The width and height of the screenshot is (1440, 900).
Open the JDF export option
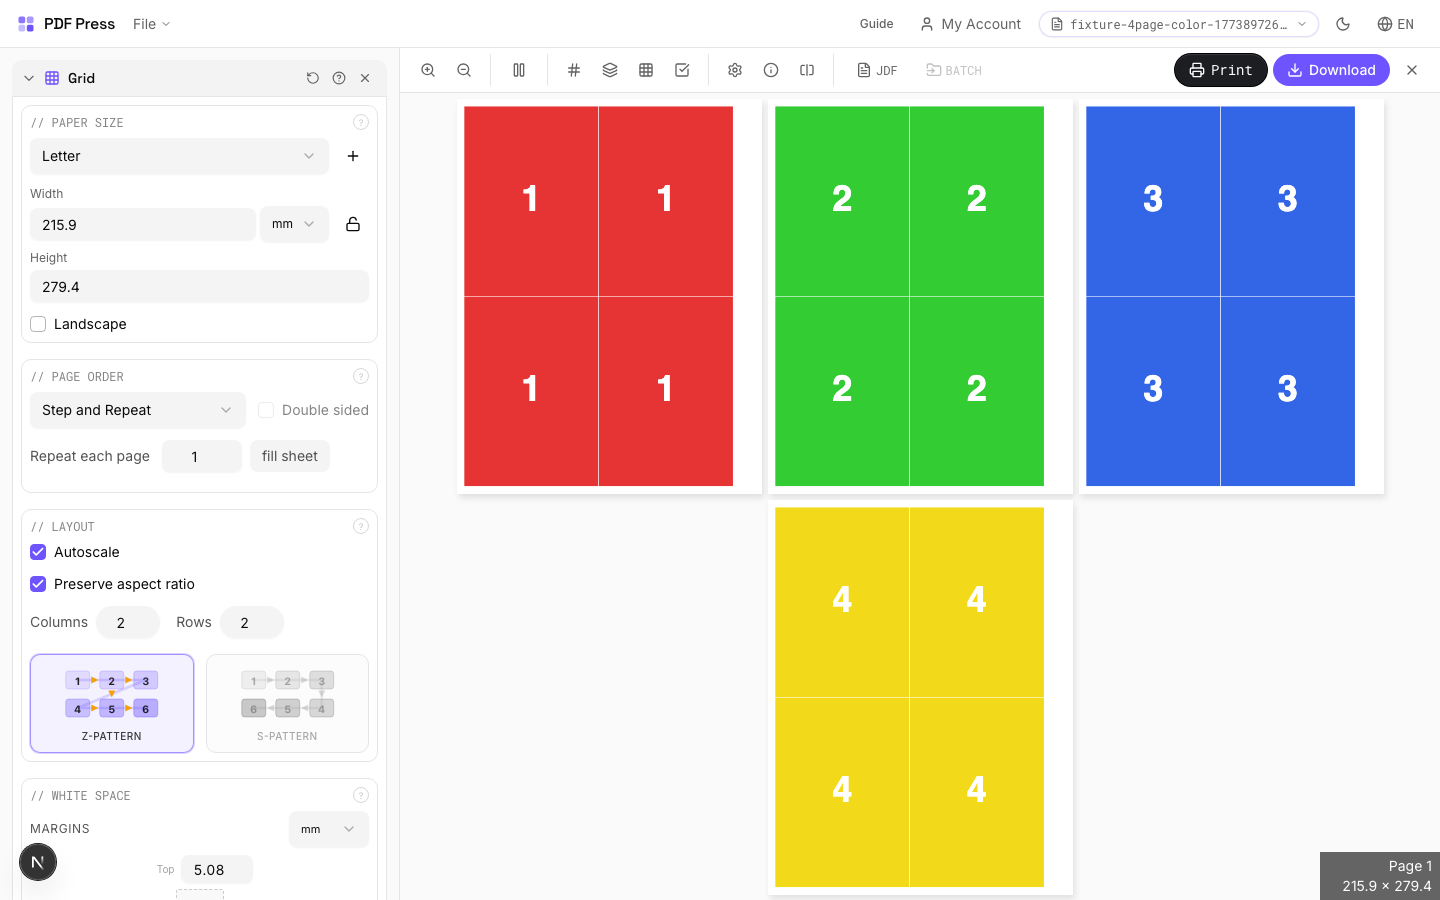[x=877, y=70]
